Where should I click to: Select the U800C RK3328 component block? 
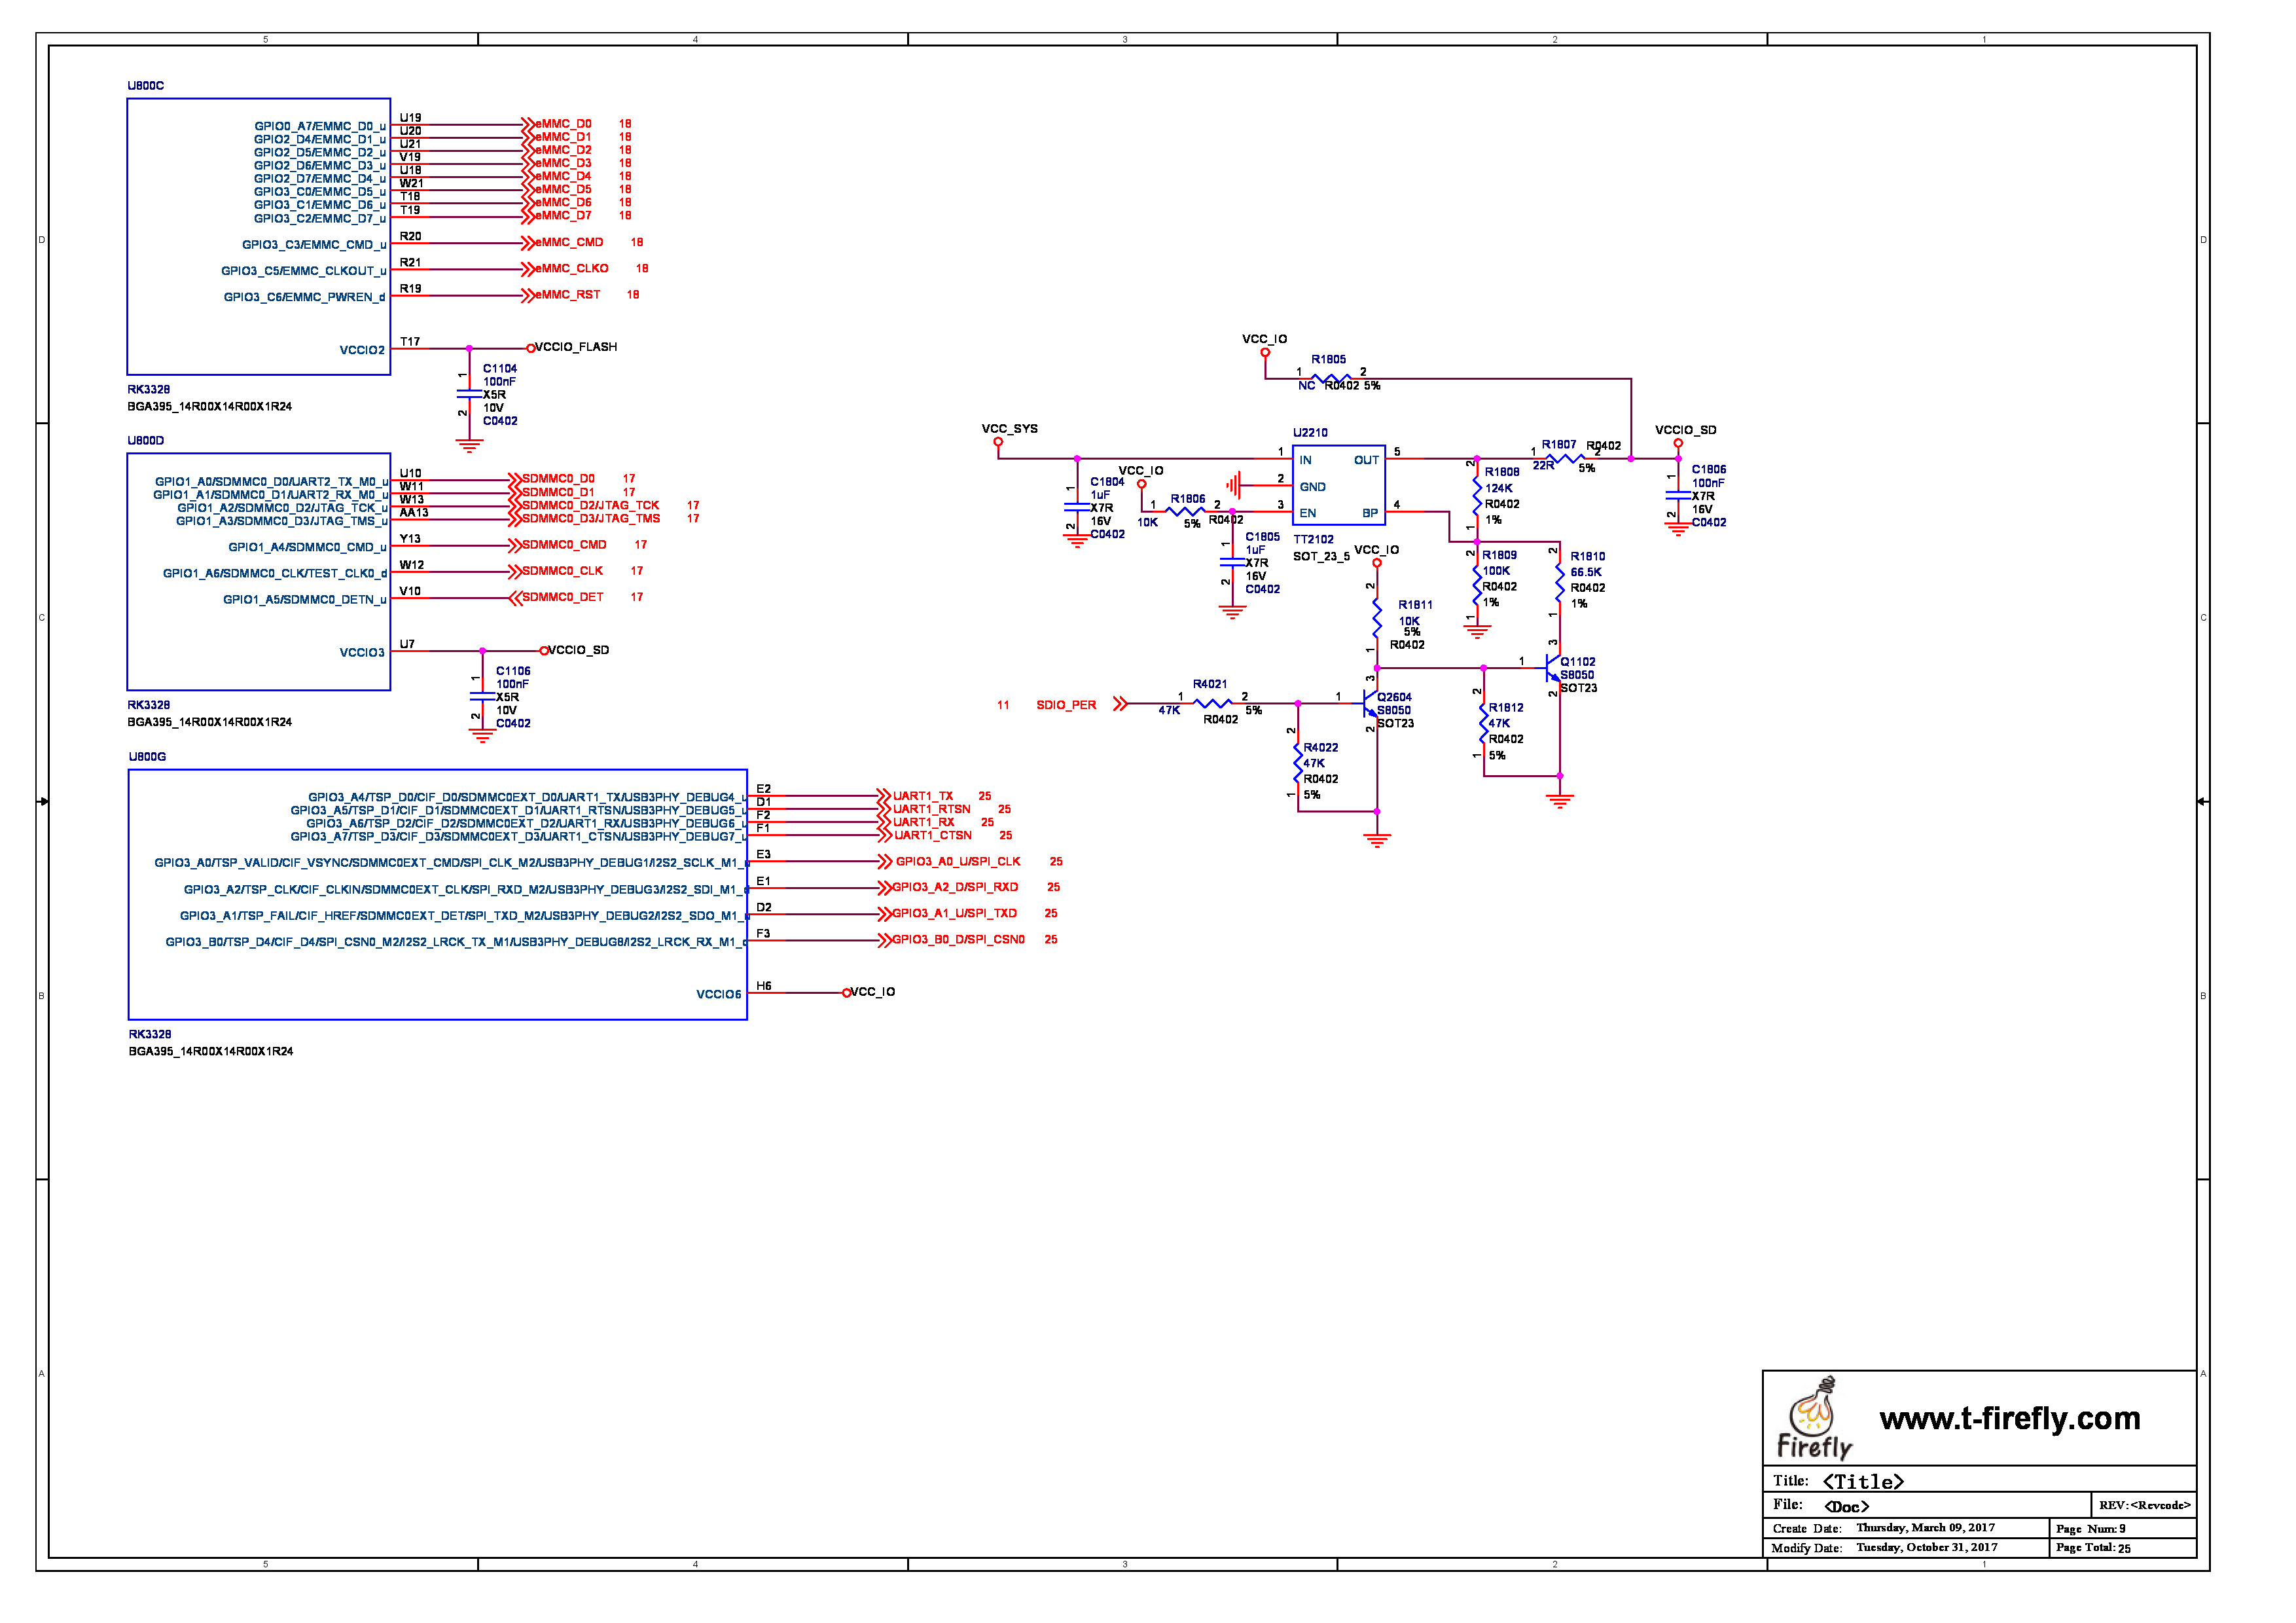point(258,237)
